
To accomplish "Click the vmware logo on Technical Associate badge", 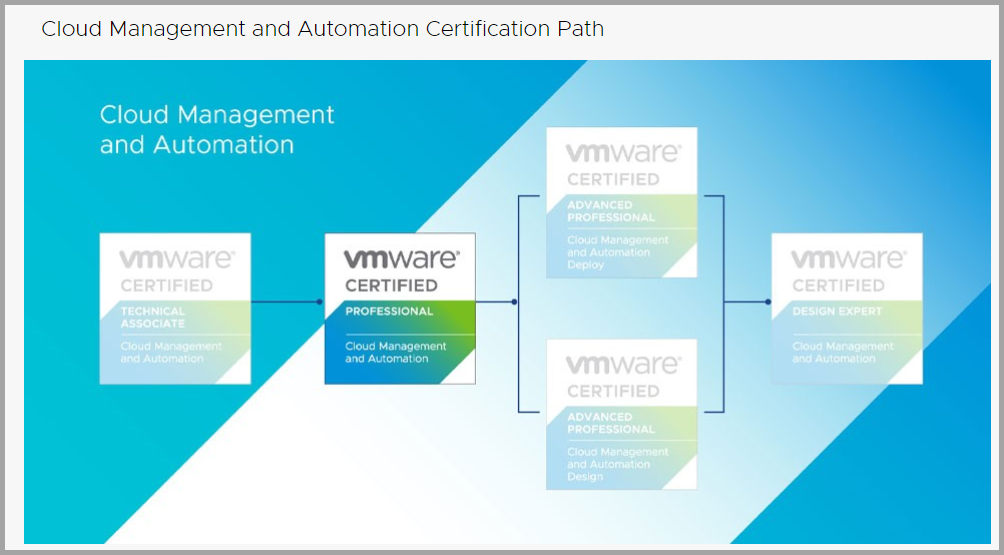I will (x=177, y=259).
